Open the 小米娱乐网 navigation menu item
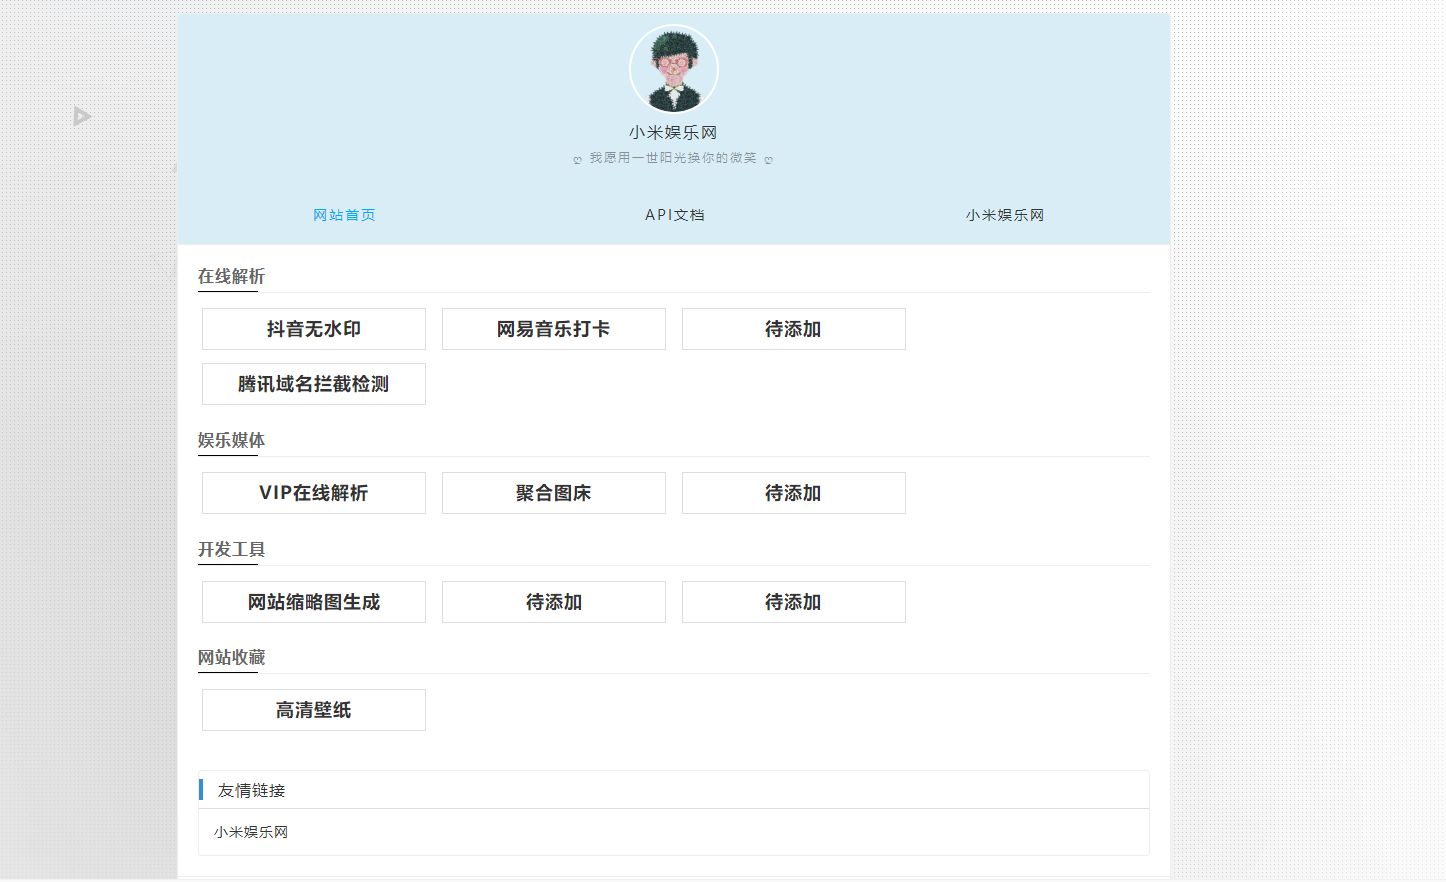Screen dimensions: 1446x882 point(1004,215)
